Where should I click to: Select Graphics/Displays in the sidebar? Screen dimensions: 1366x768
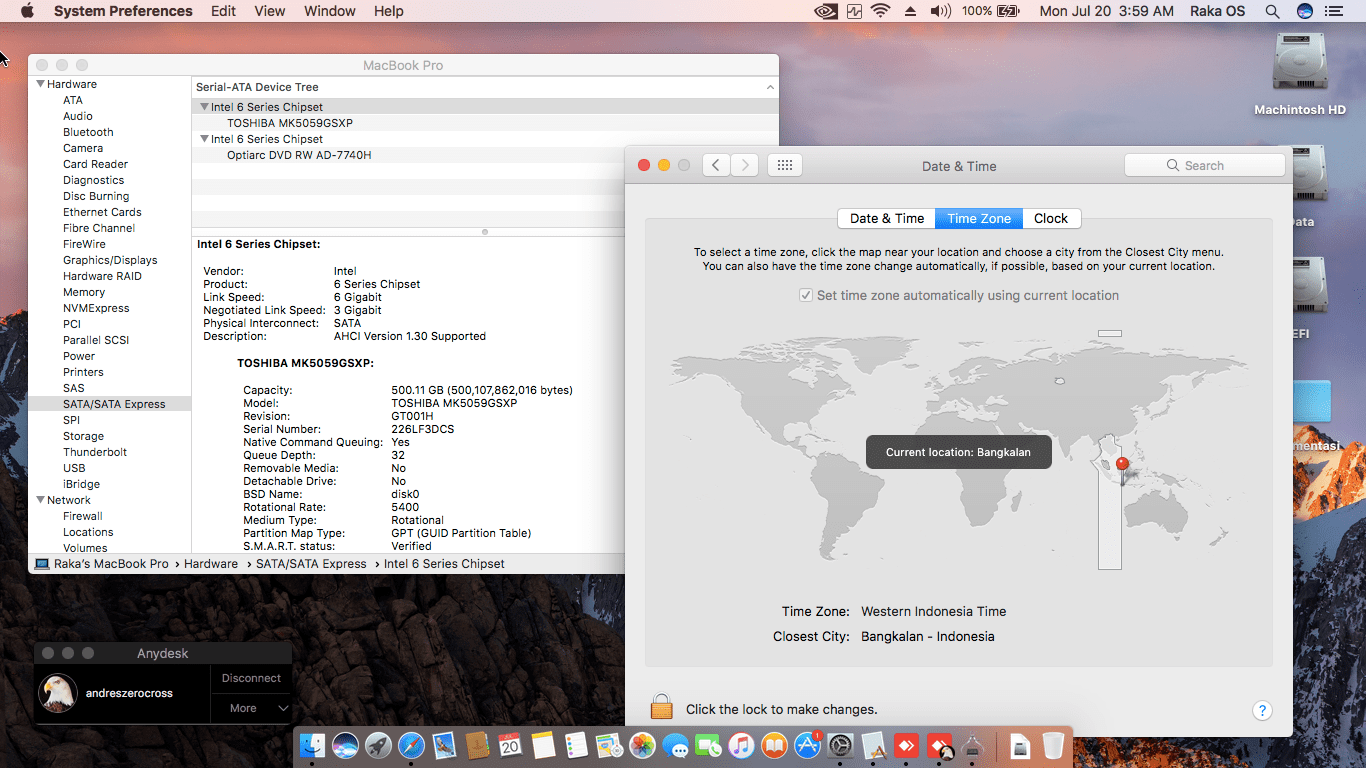110,260
